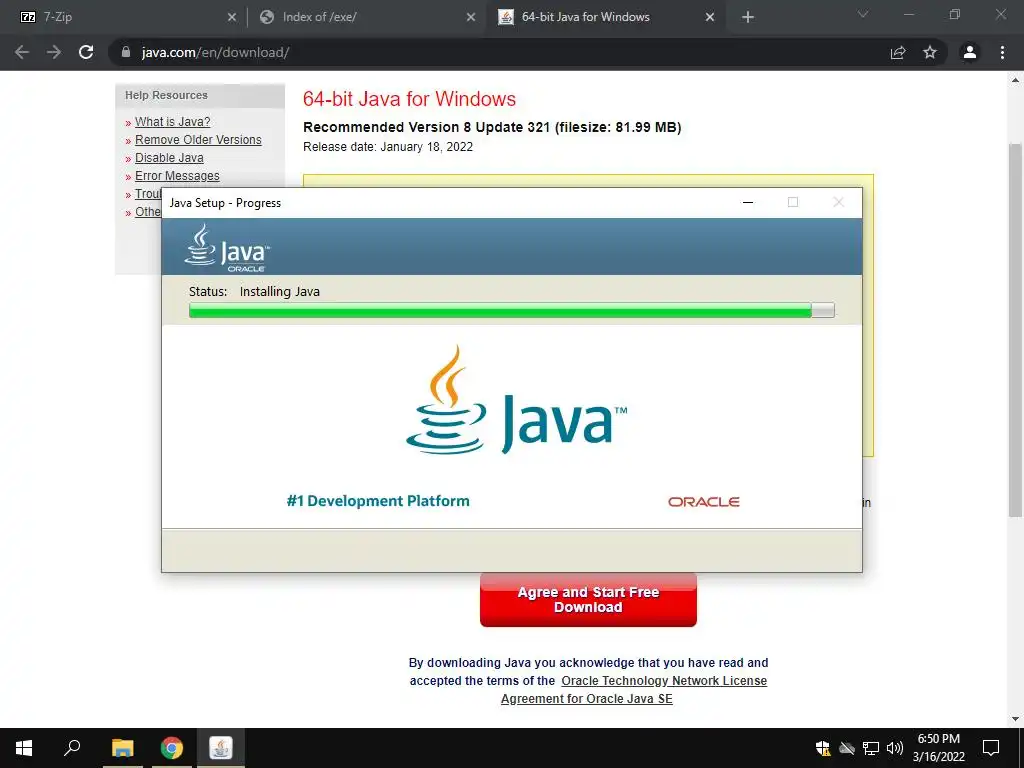Click Agree and Start Free Download button
Viewport: 1024px width, 768px height.
(588, 600)
